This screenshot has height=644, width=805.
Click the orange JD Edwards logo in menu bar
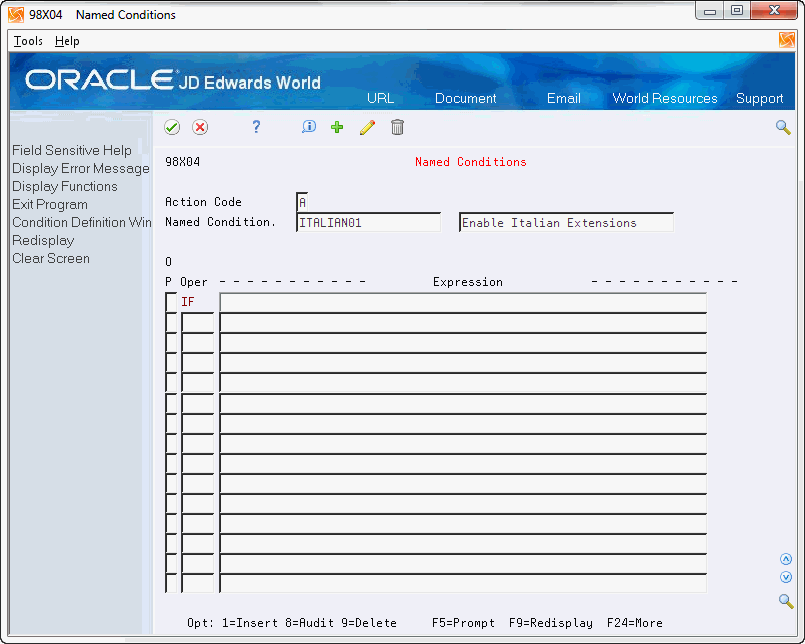click(x=787, y=40)
